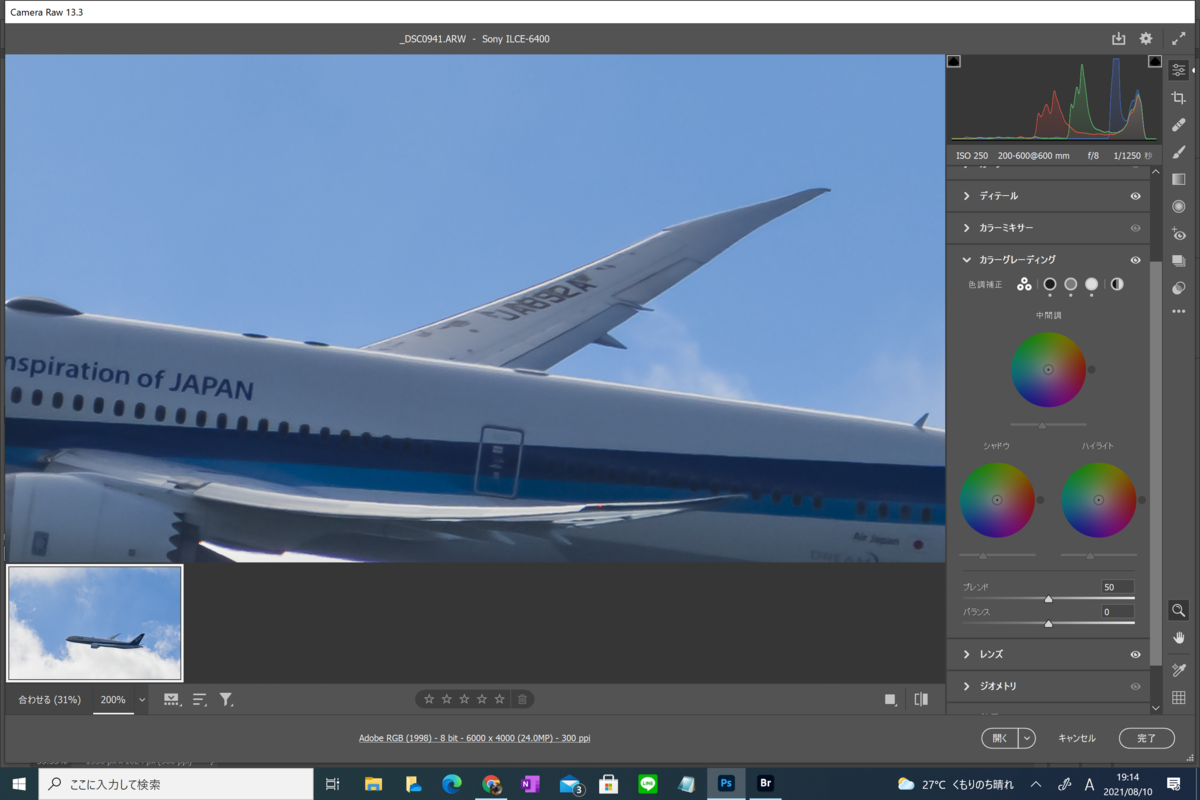Expand the ディテール panel
Screen dimensions: 1200x800
point(966,196)
